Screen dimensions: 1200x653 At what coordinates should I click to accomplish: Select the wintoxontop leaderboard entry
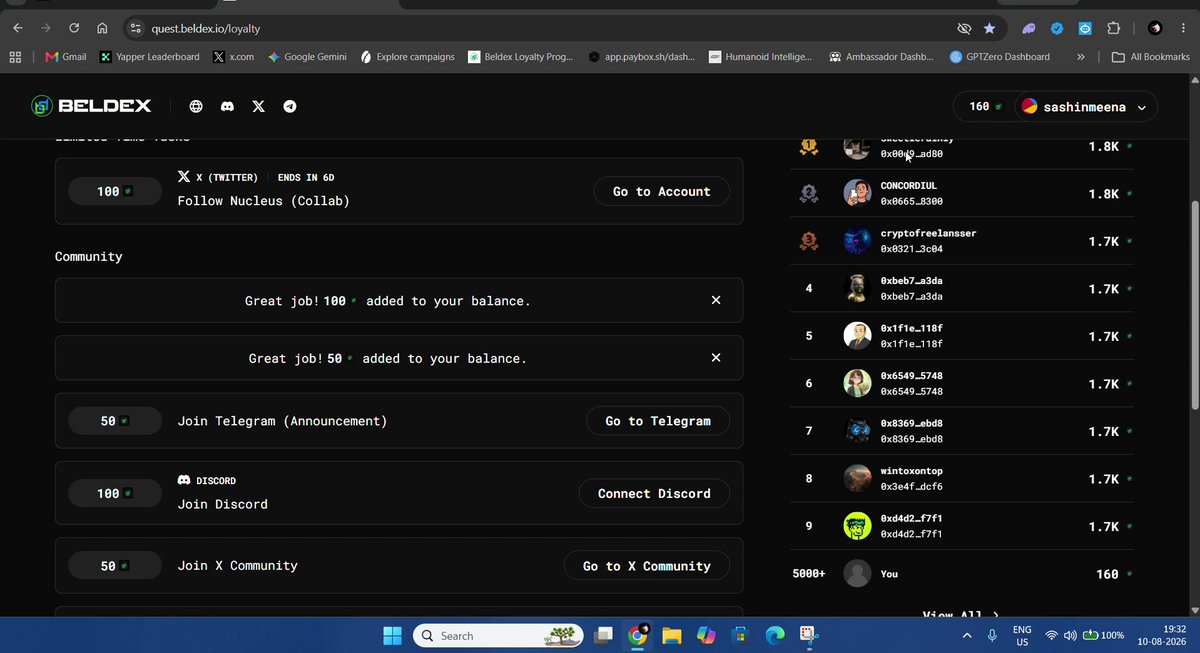click(x=962, y=479)
